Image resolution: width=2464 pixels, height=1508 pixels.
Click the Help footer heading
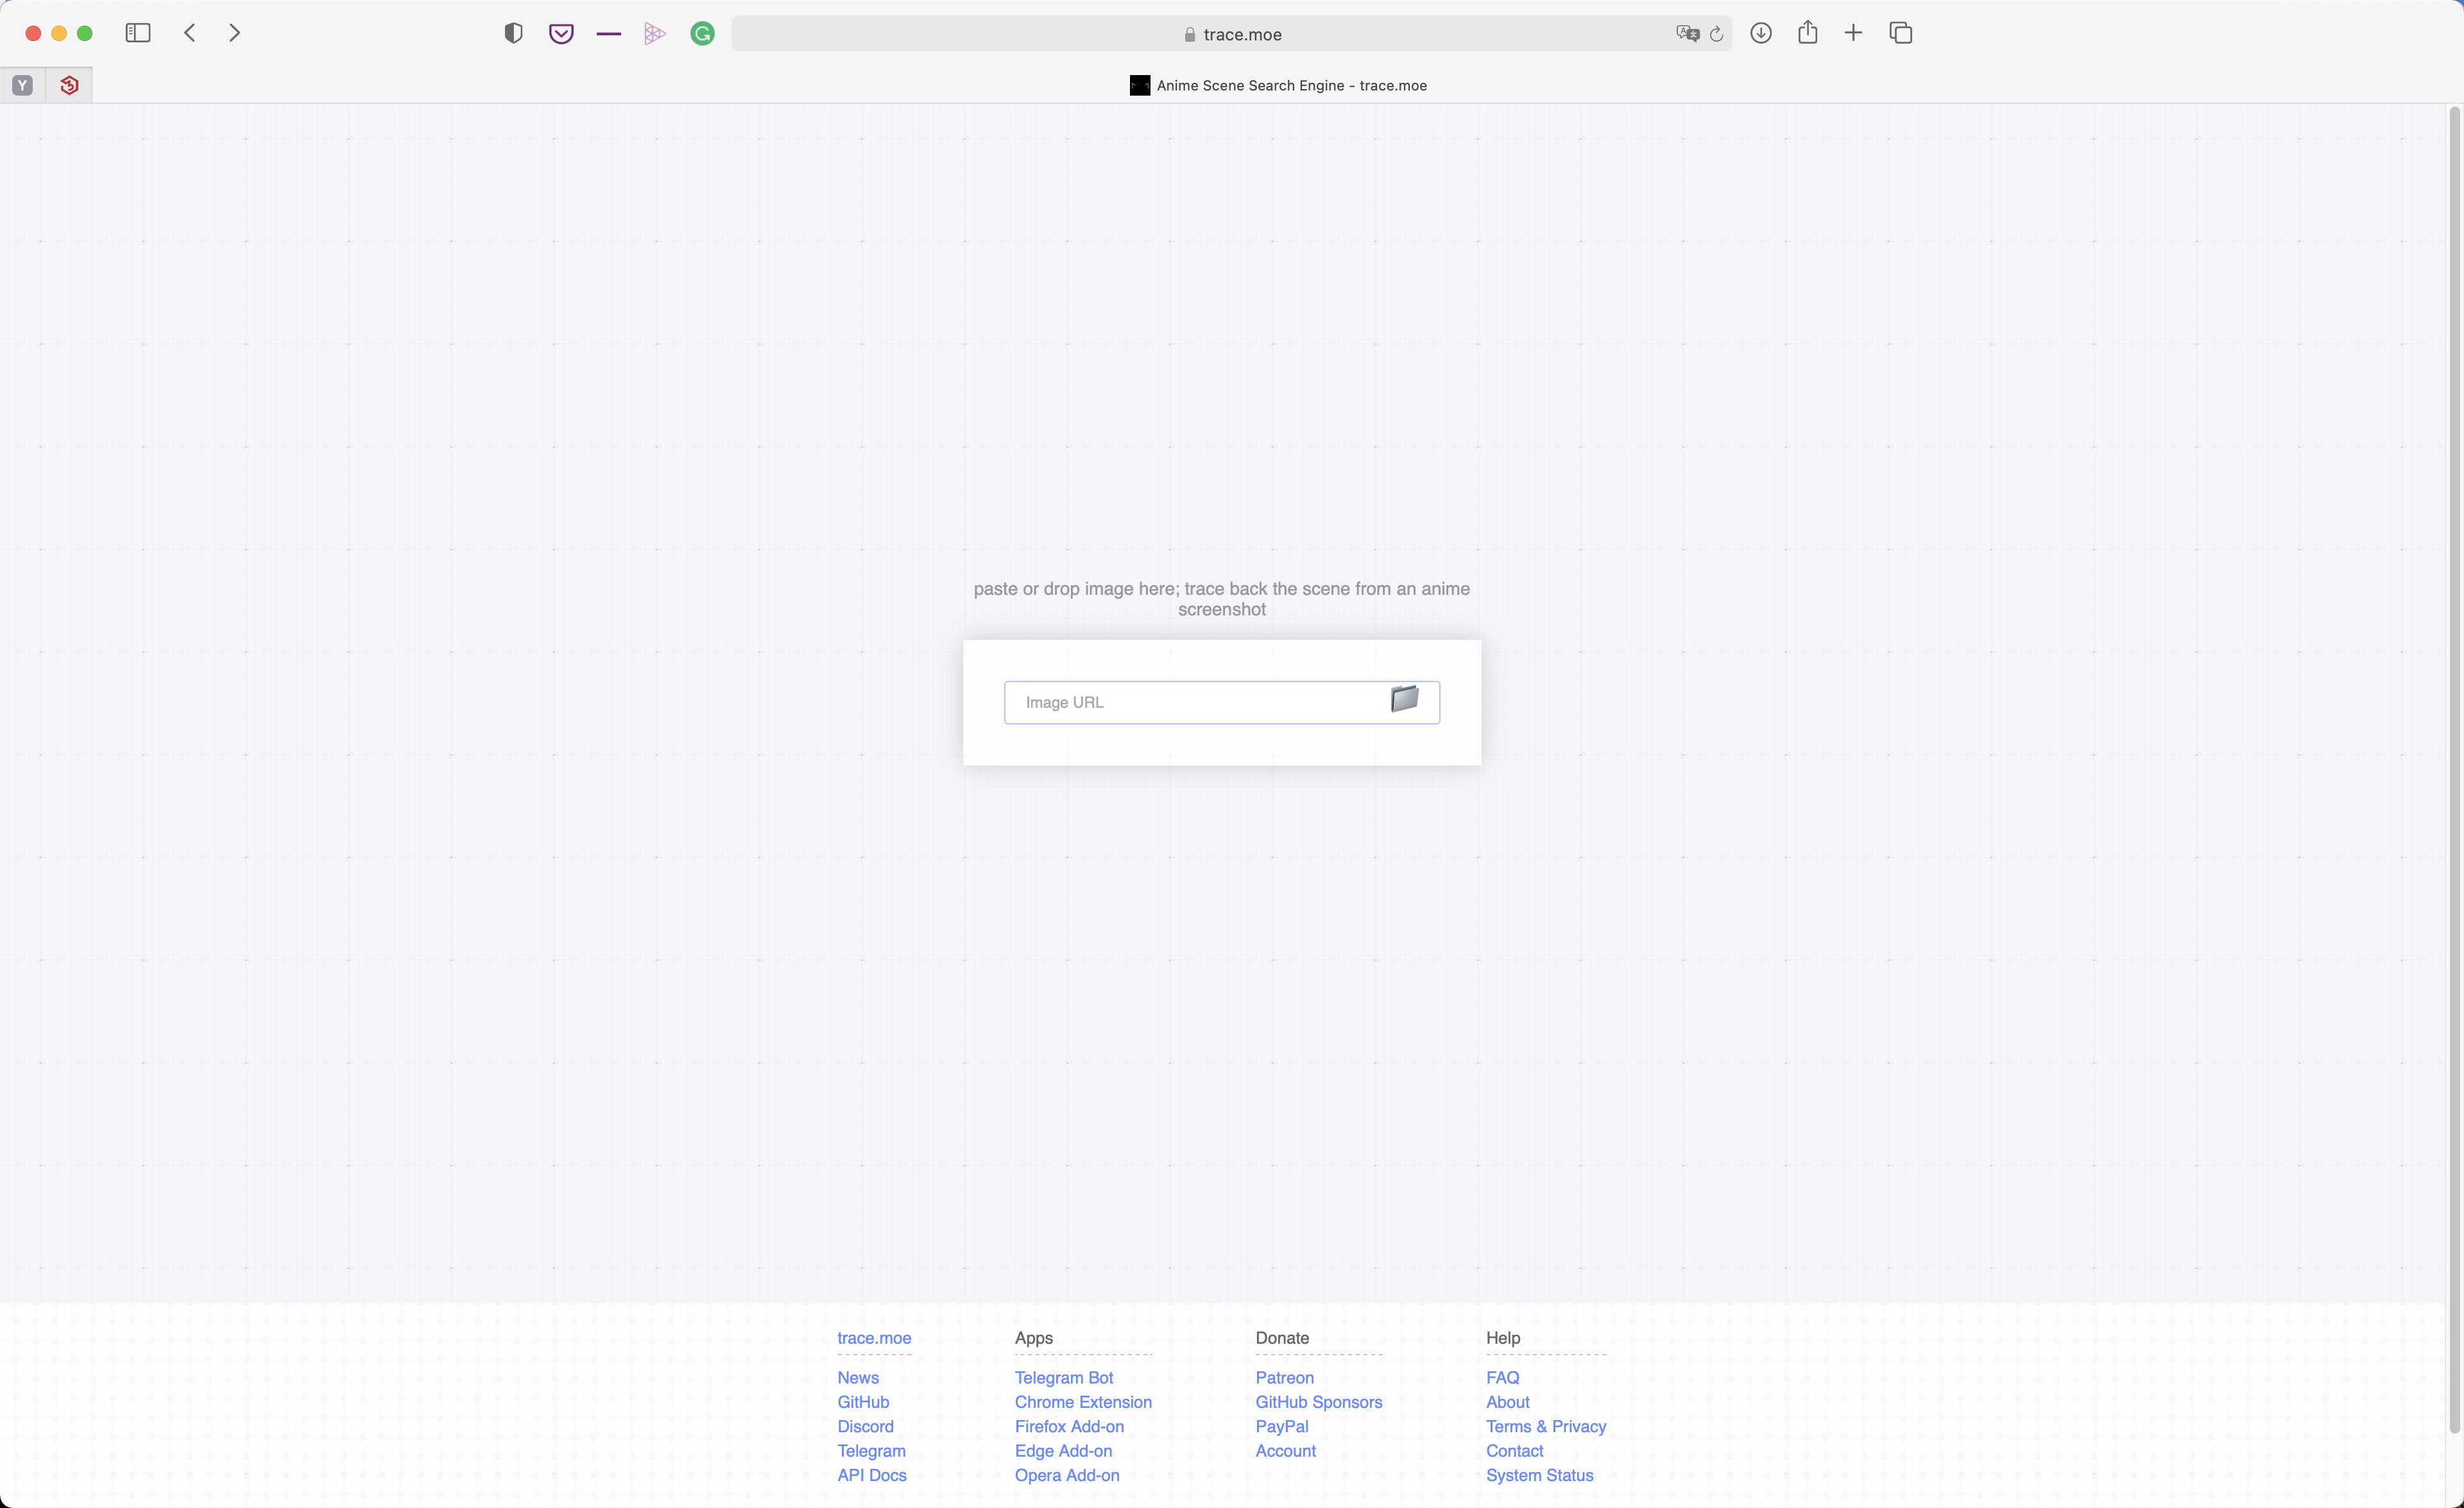pyautogui.click(x=1502, y=1338)
